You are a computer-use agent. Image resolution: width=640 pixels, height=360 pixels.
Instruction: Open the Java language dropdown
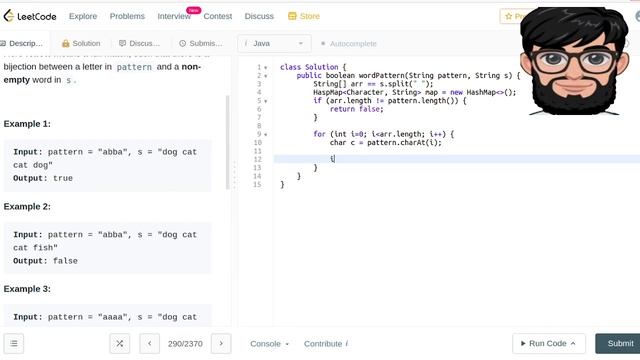(x=274, y=43)
